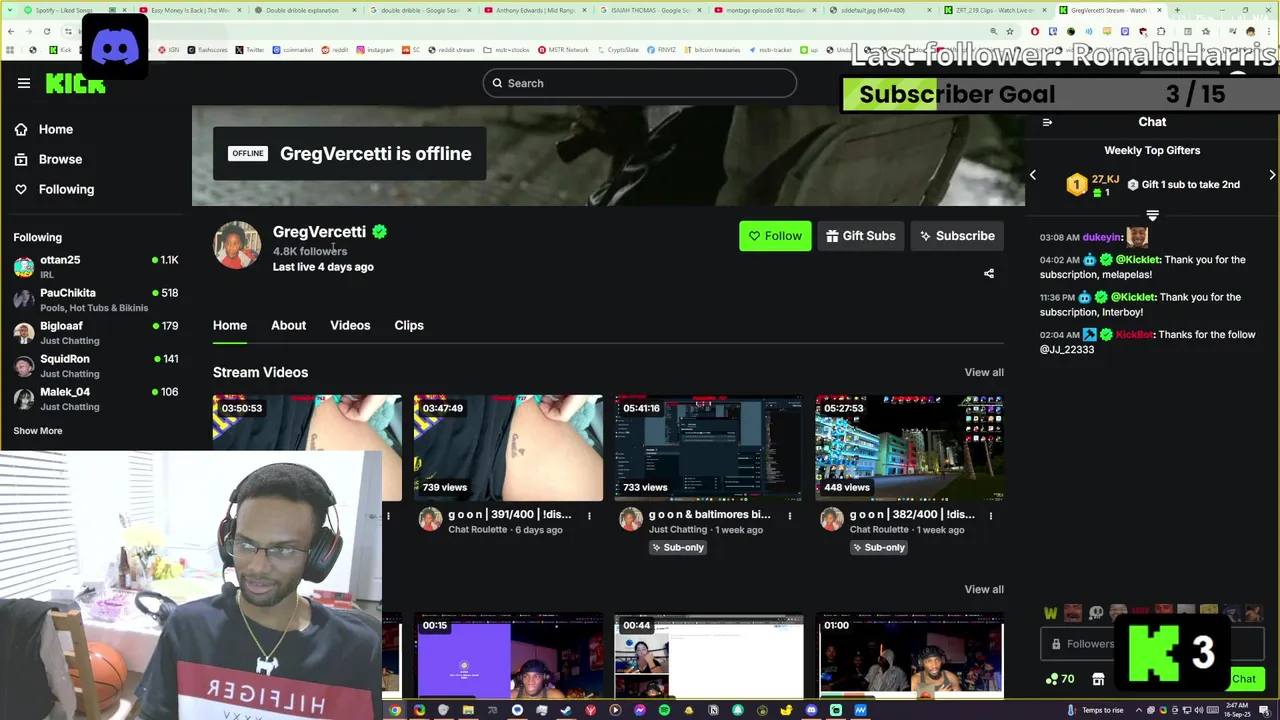Collapse the chat panel
The image size is (1280, 720).
(1047, 122)
